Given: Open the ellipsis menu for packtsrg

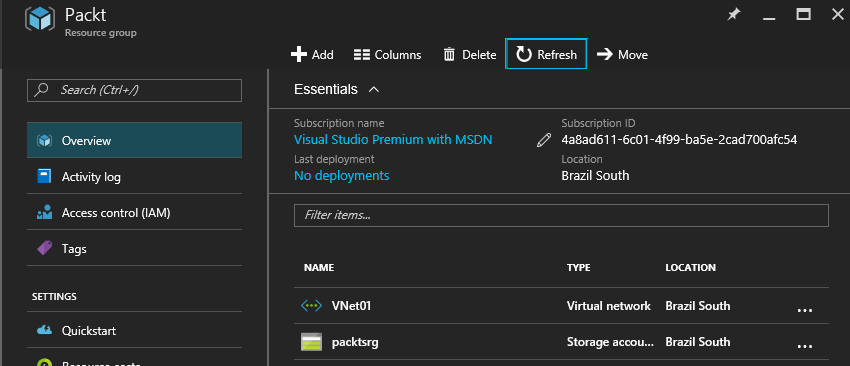Looking at the screenshot, I should (x=804, y=346).
